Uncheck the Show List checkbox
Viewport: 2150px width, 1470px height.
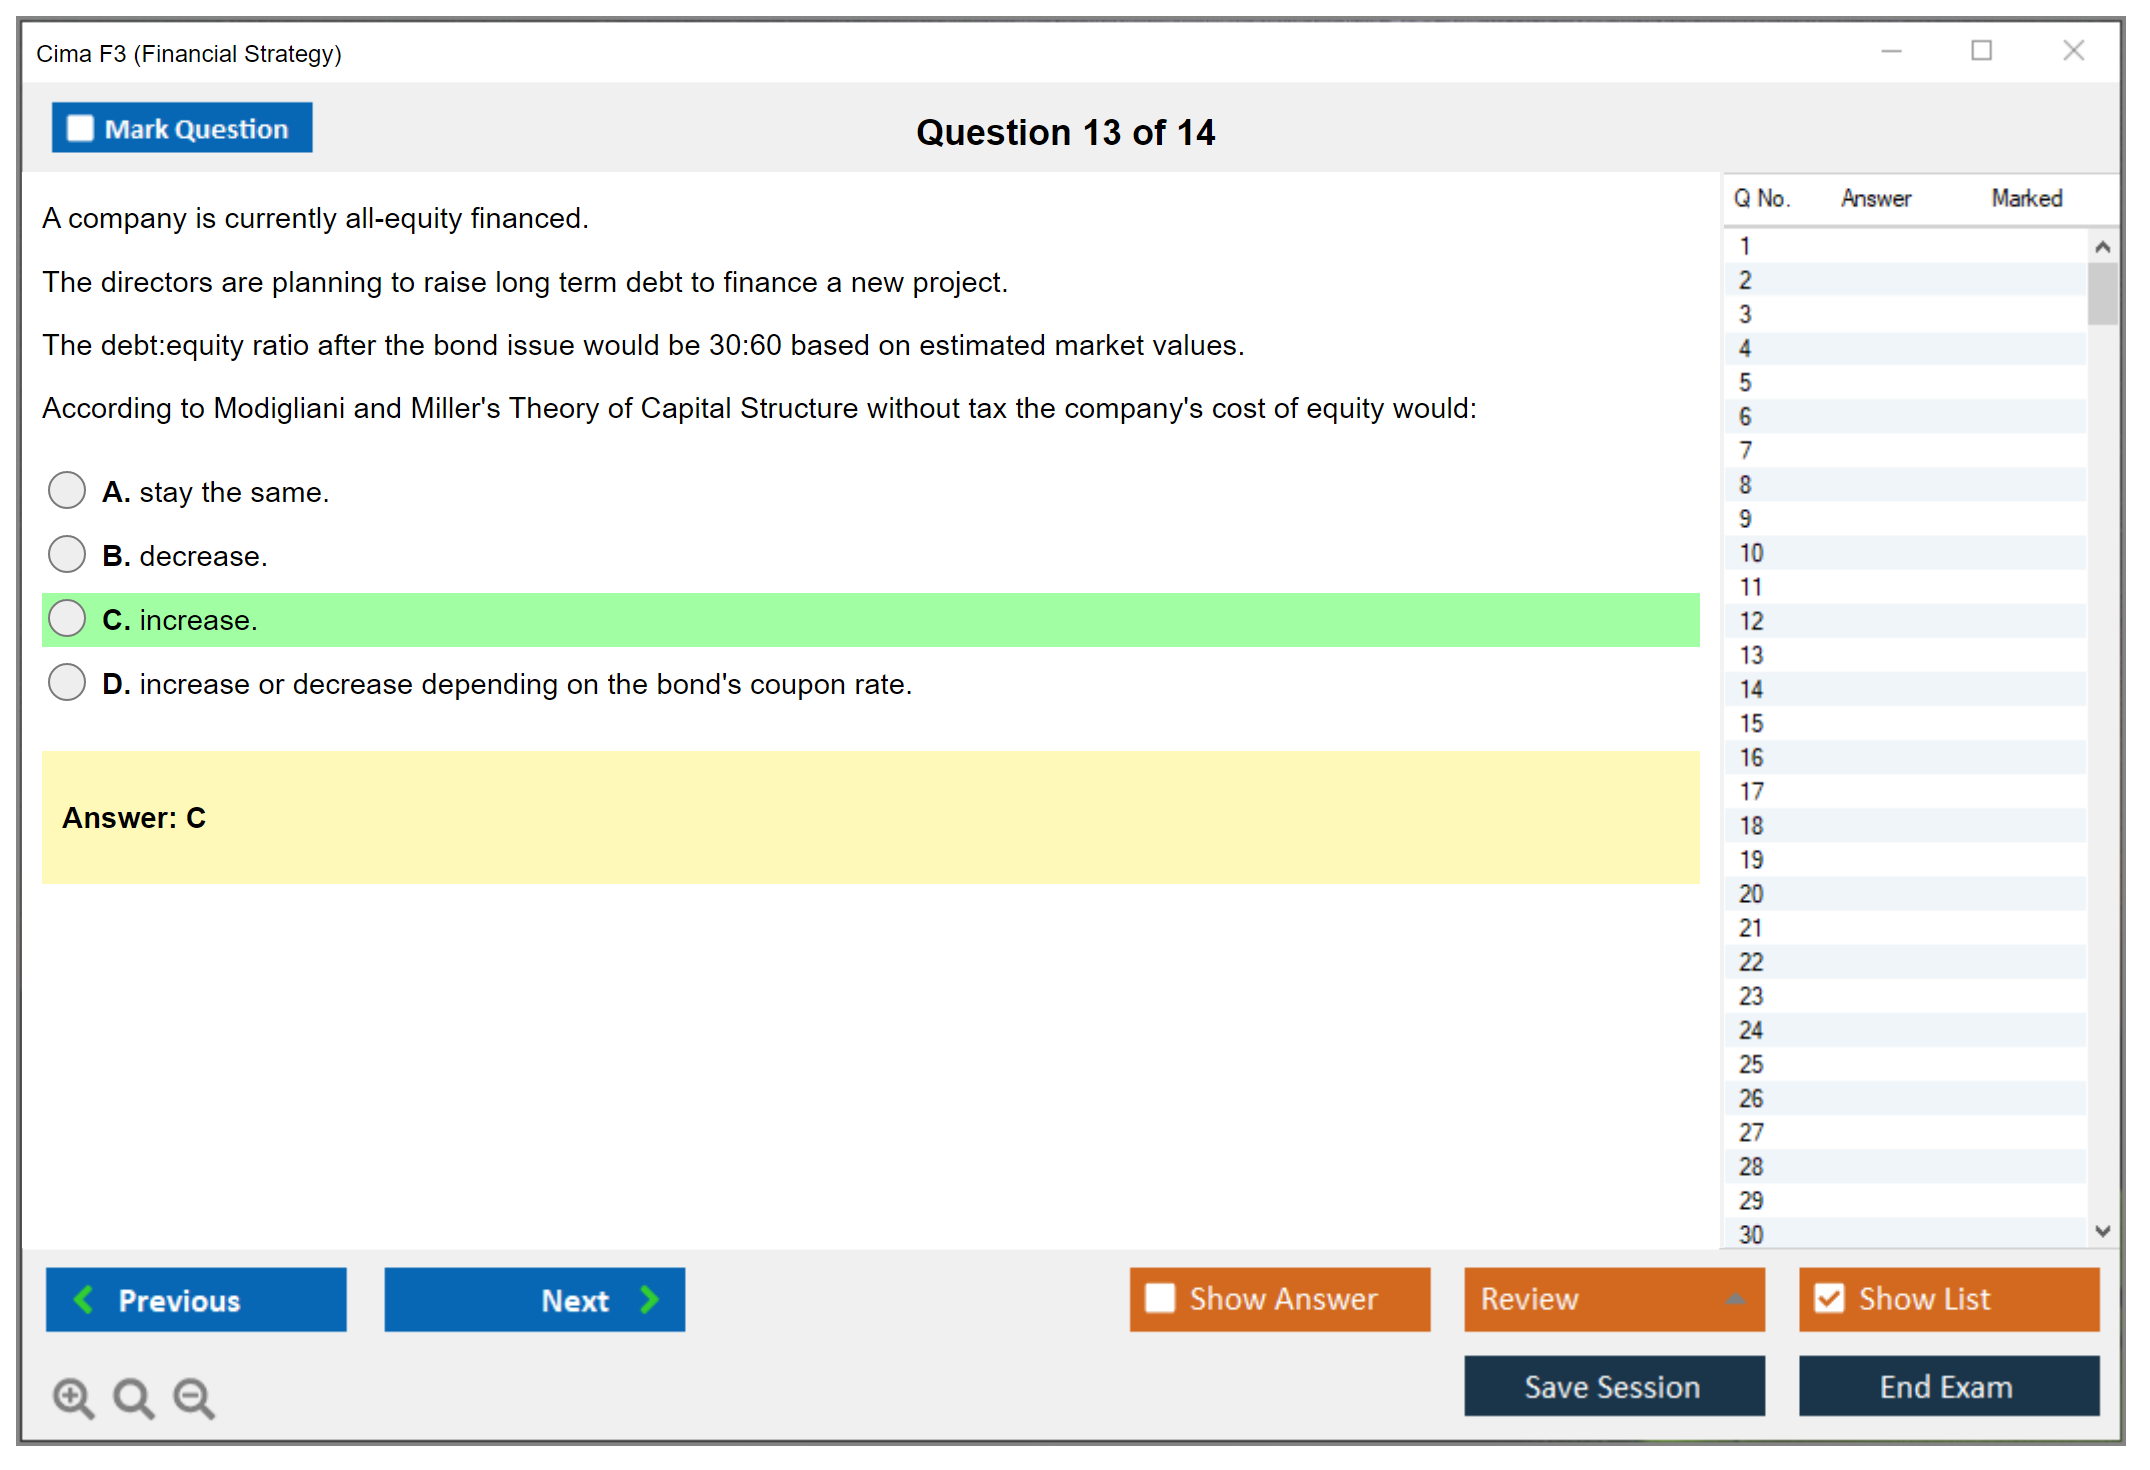pos(1829,1298)
